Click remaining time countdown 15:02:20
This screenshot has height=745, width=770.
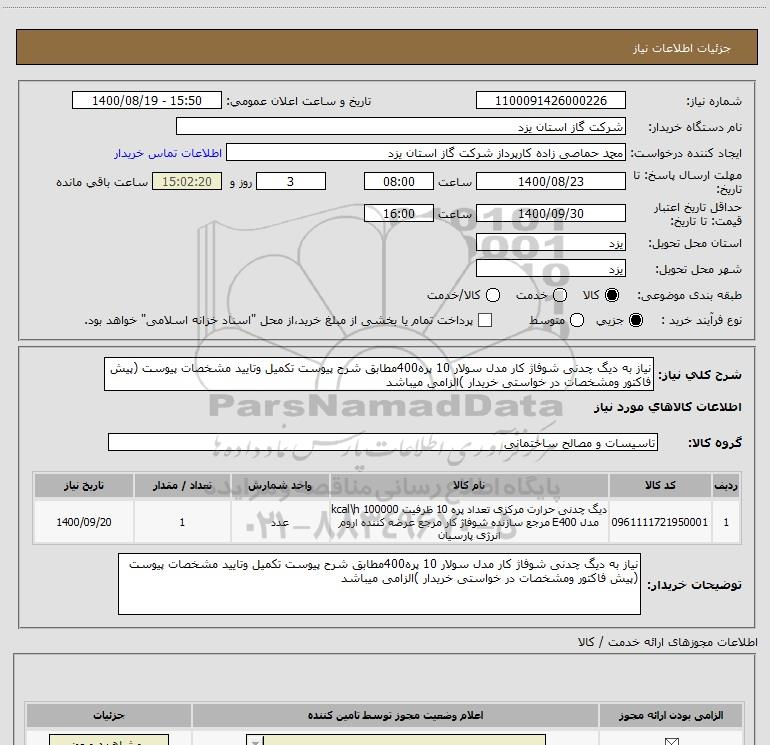pos(187,181)
